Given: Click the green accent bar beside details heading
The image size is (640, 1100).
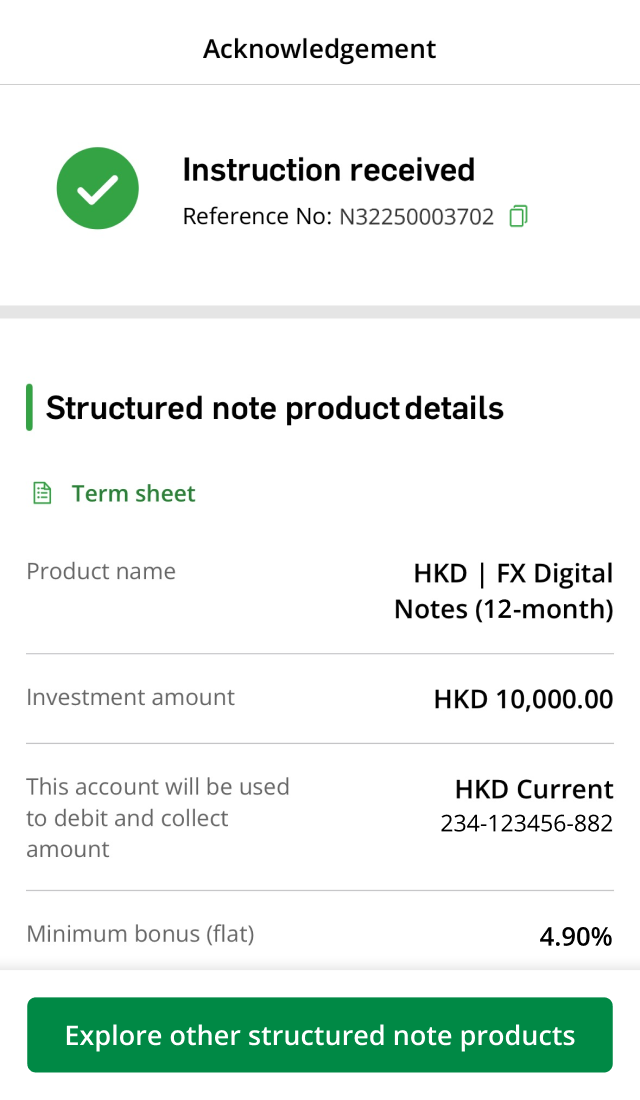Looking at the screenshot, I should pyautogui.click(x=31, y=408).
